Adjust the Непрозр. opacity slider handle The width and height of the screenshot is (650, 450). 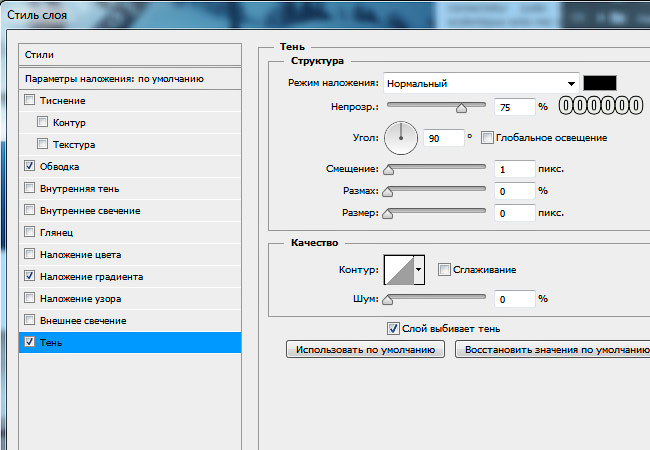(x=461, y=108)
